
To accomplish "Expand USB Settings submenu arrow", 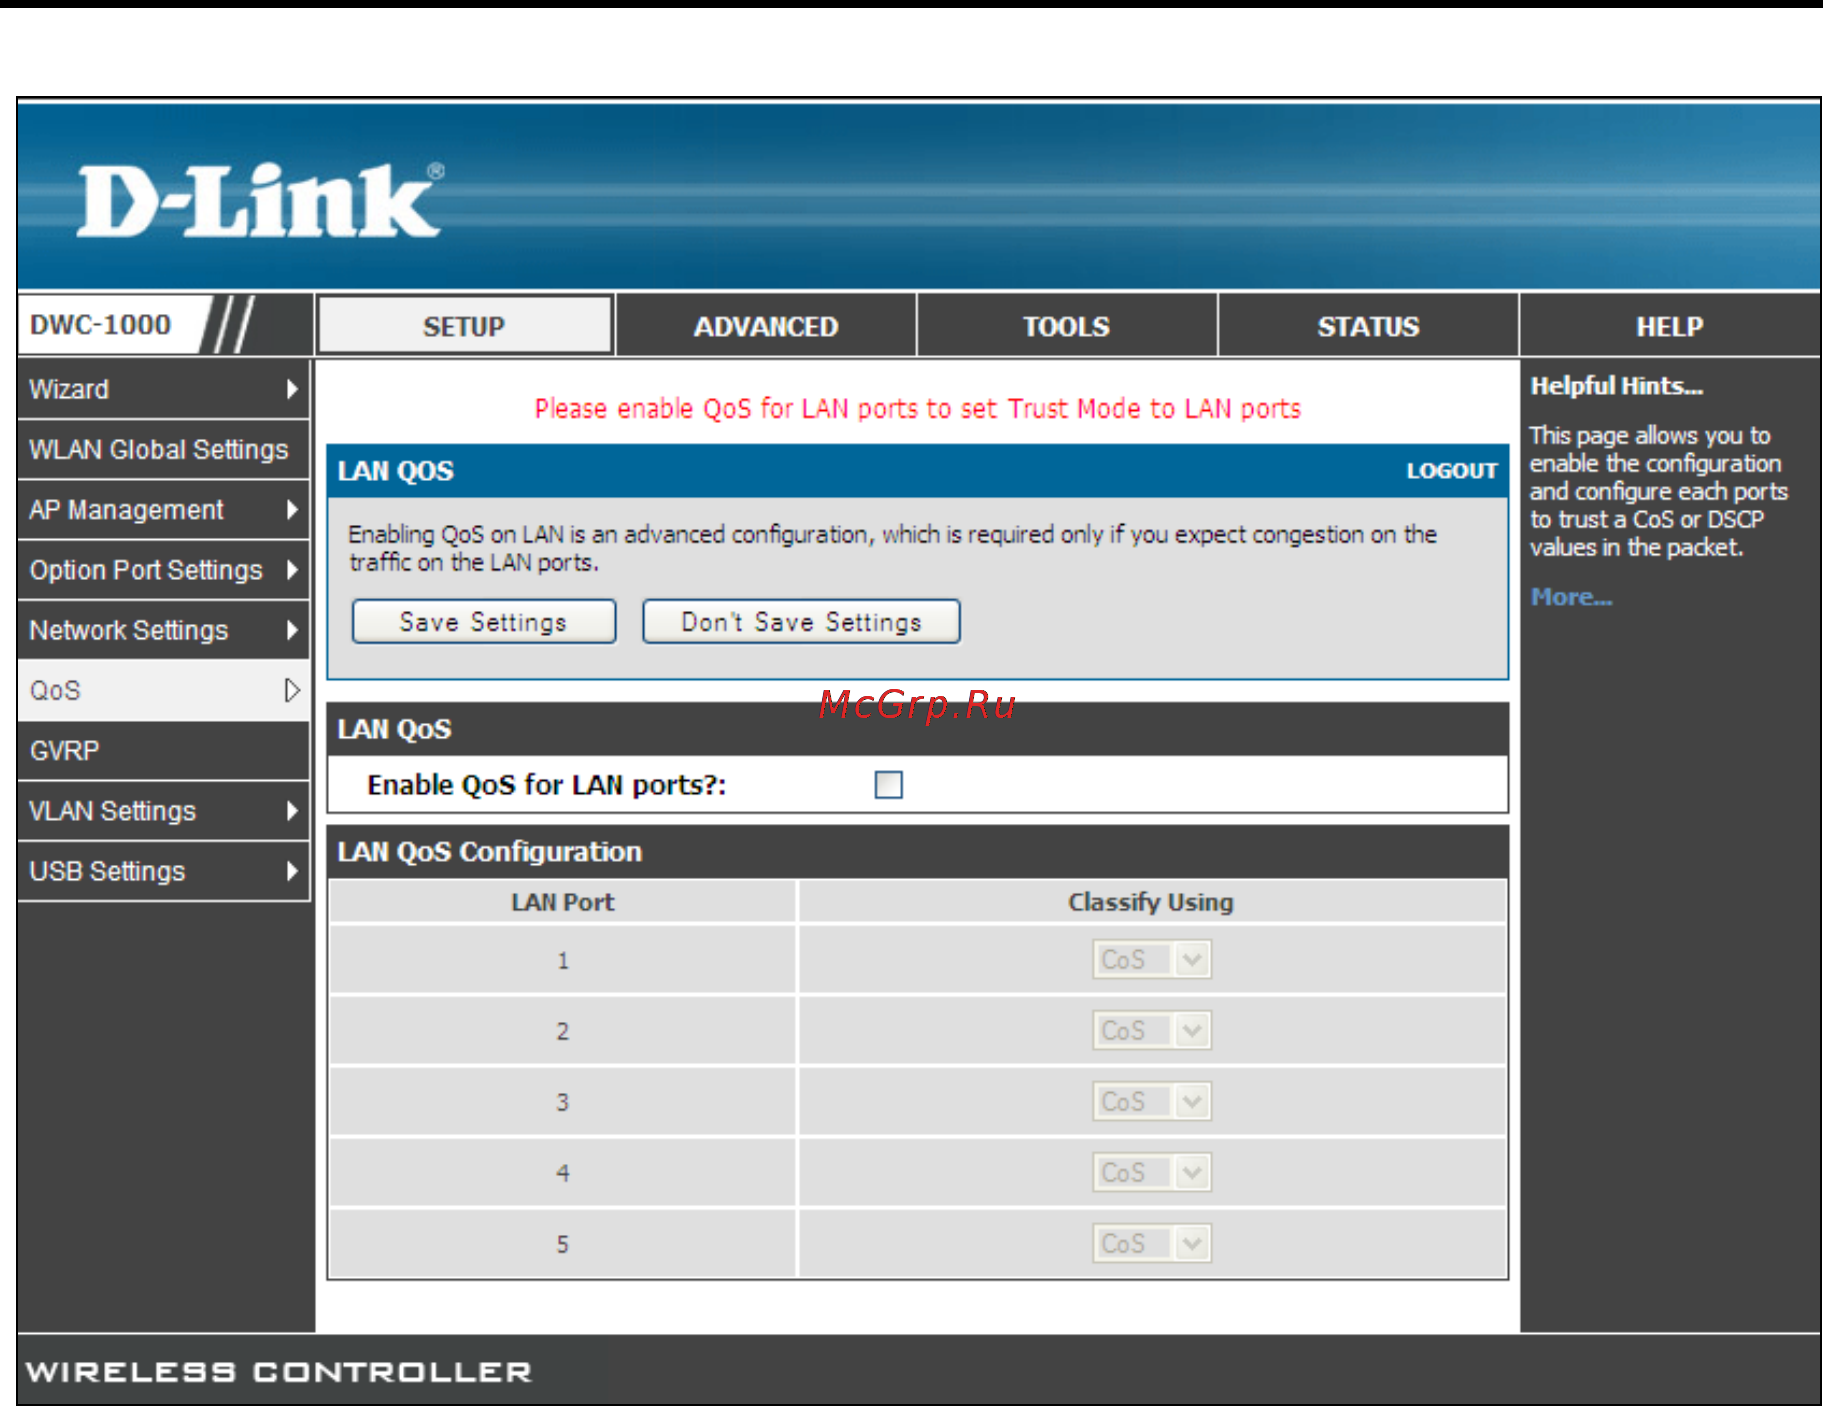I will tap(292, 871).
